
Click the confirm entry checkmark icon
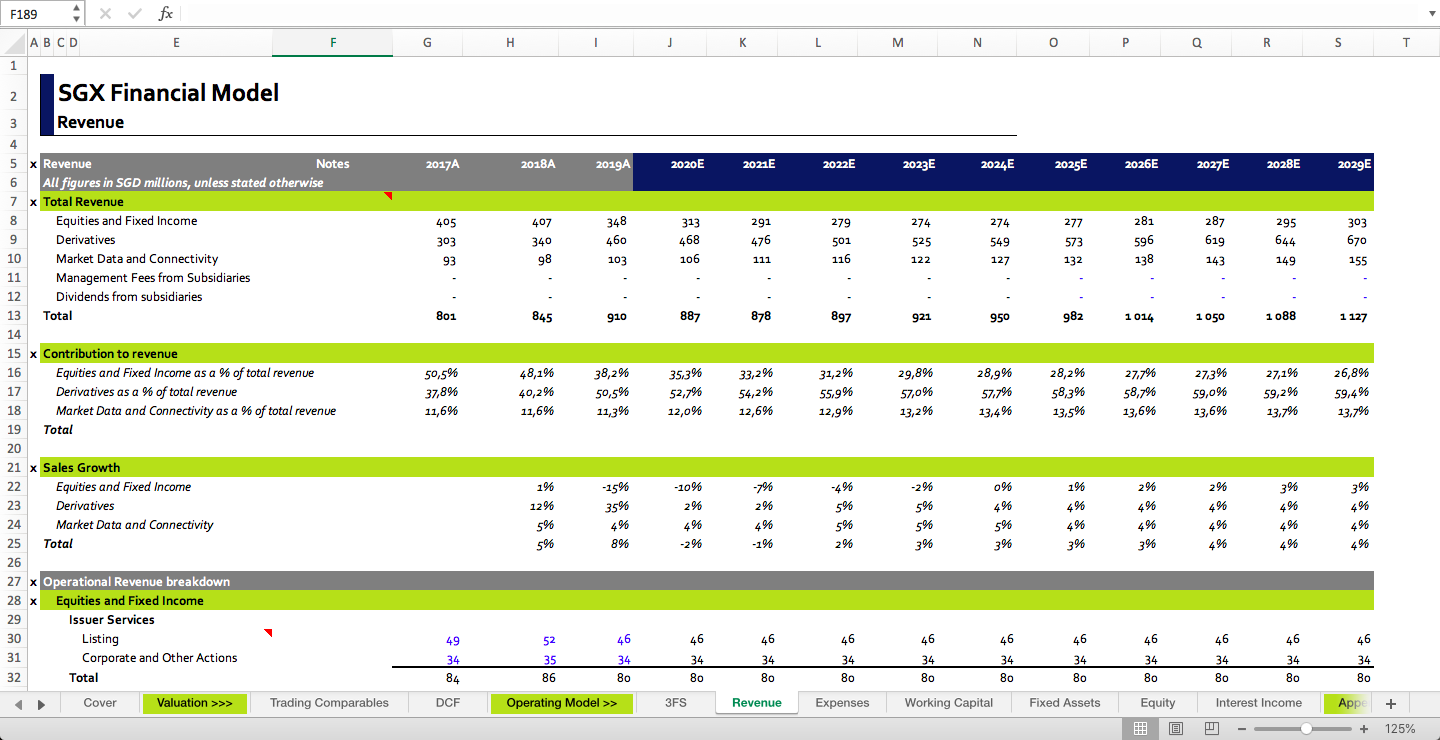click(135, 14)
